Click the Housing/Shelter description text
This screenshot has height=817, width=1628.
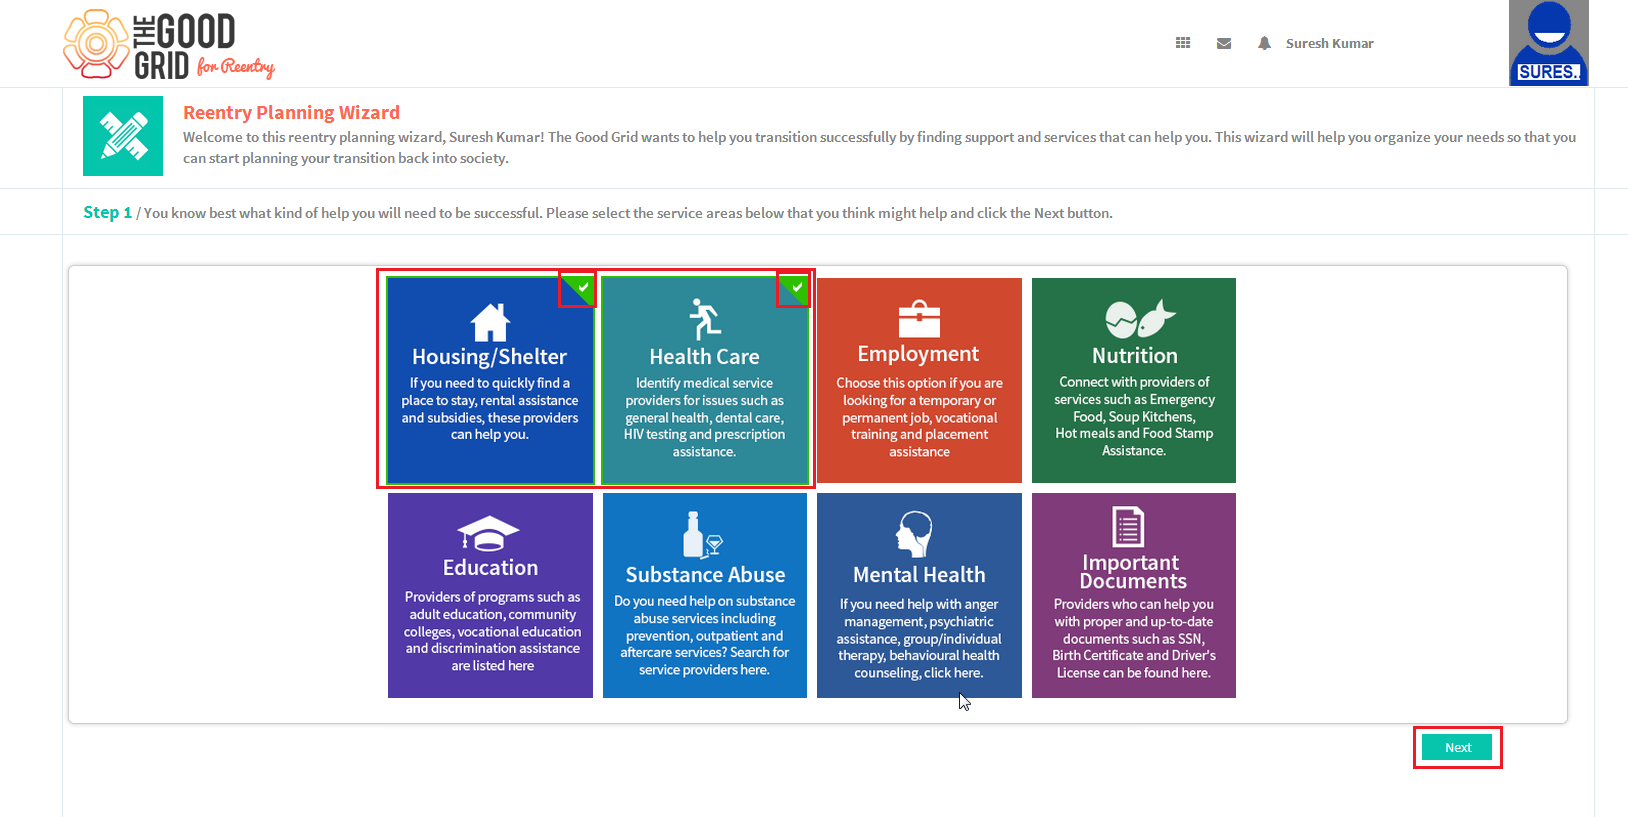490,409
